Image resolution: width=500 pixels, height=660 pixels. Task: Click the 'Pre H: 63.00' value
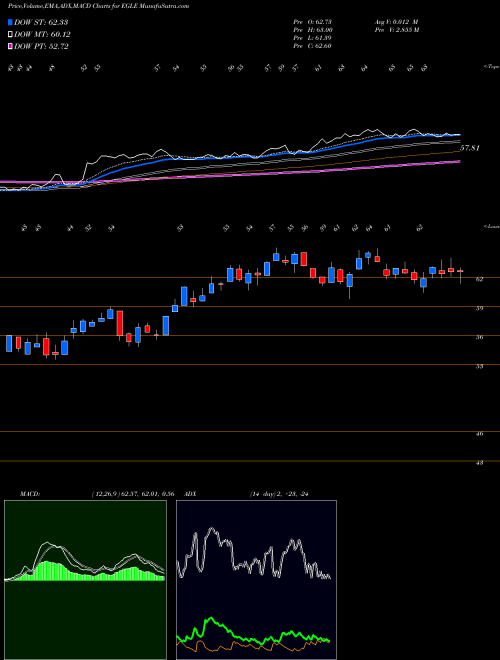[x=313, y=30]
